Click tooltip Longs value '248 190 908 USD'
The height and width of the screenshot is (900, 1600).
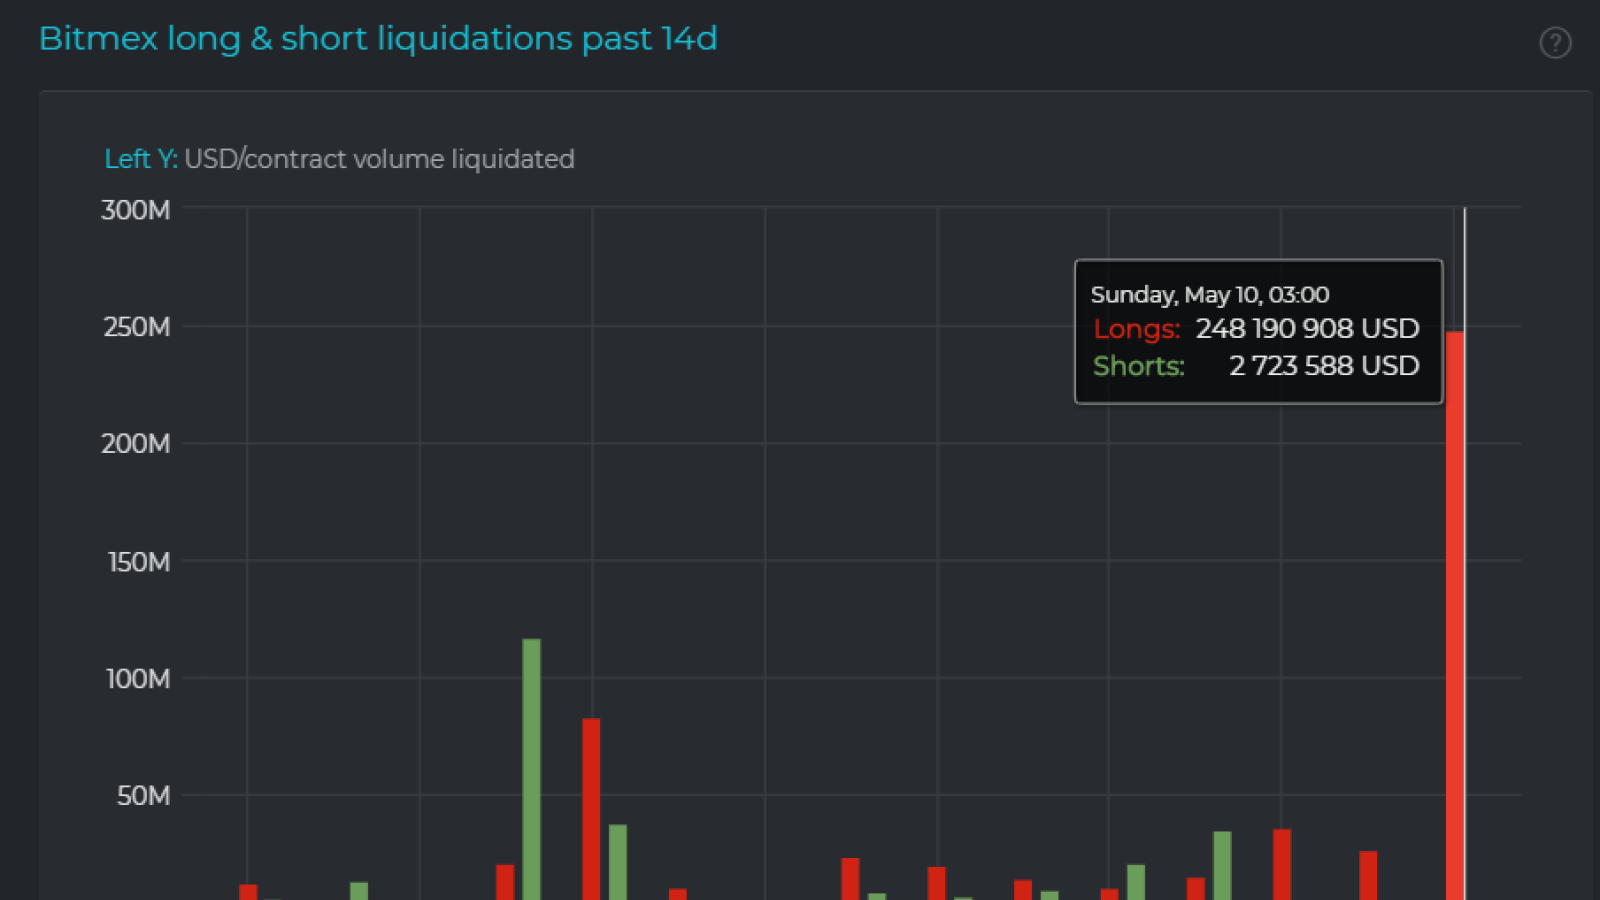(1307, 328)
